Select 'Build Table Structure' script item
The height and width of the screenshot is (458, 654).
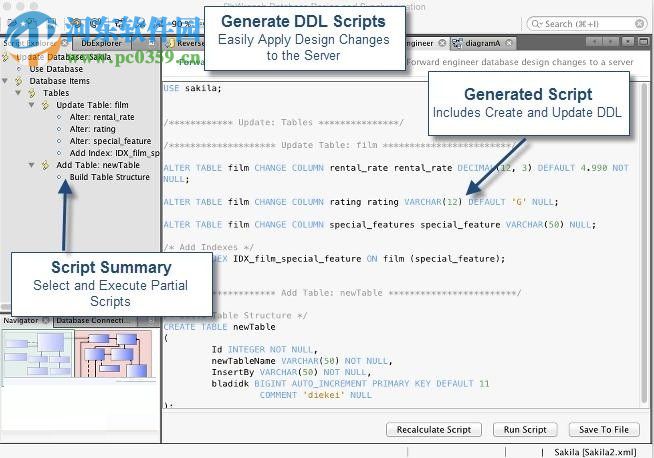109,177
